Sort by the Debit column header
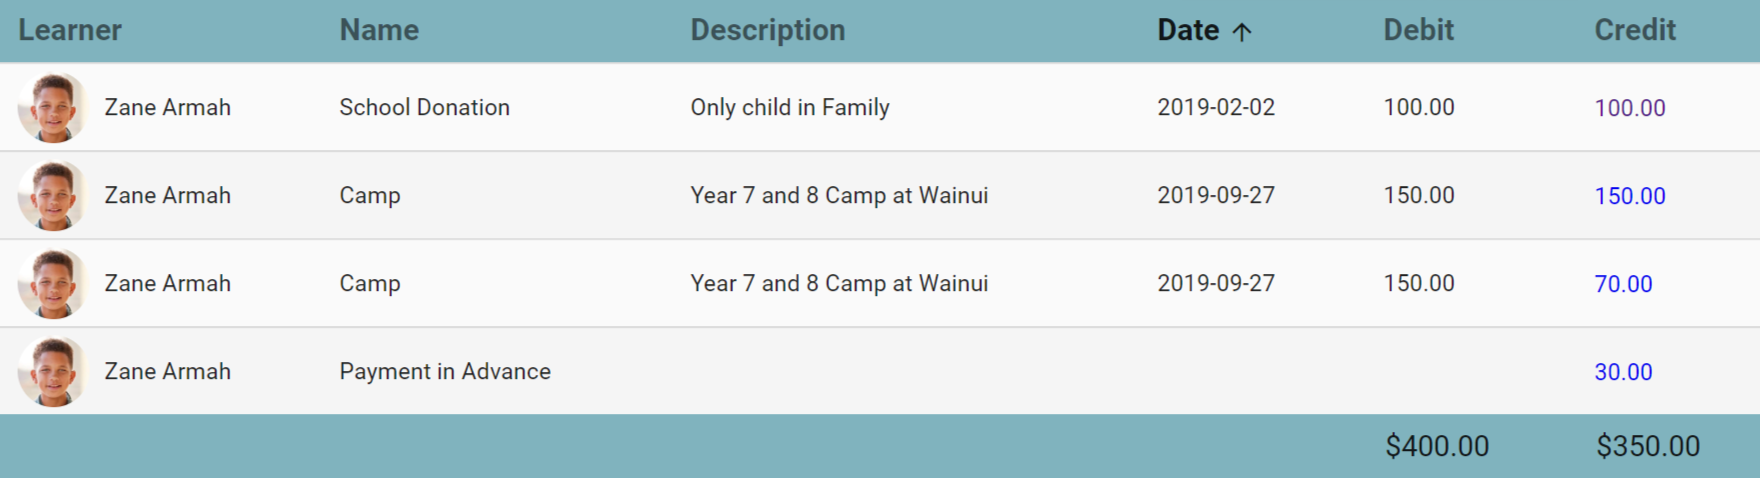The image size is (1760, 478). 1418,30
